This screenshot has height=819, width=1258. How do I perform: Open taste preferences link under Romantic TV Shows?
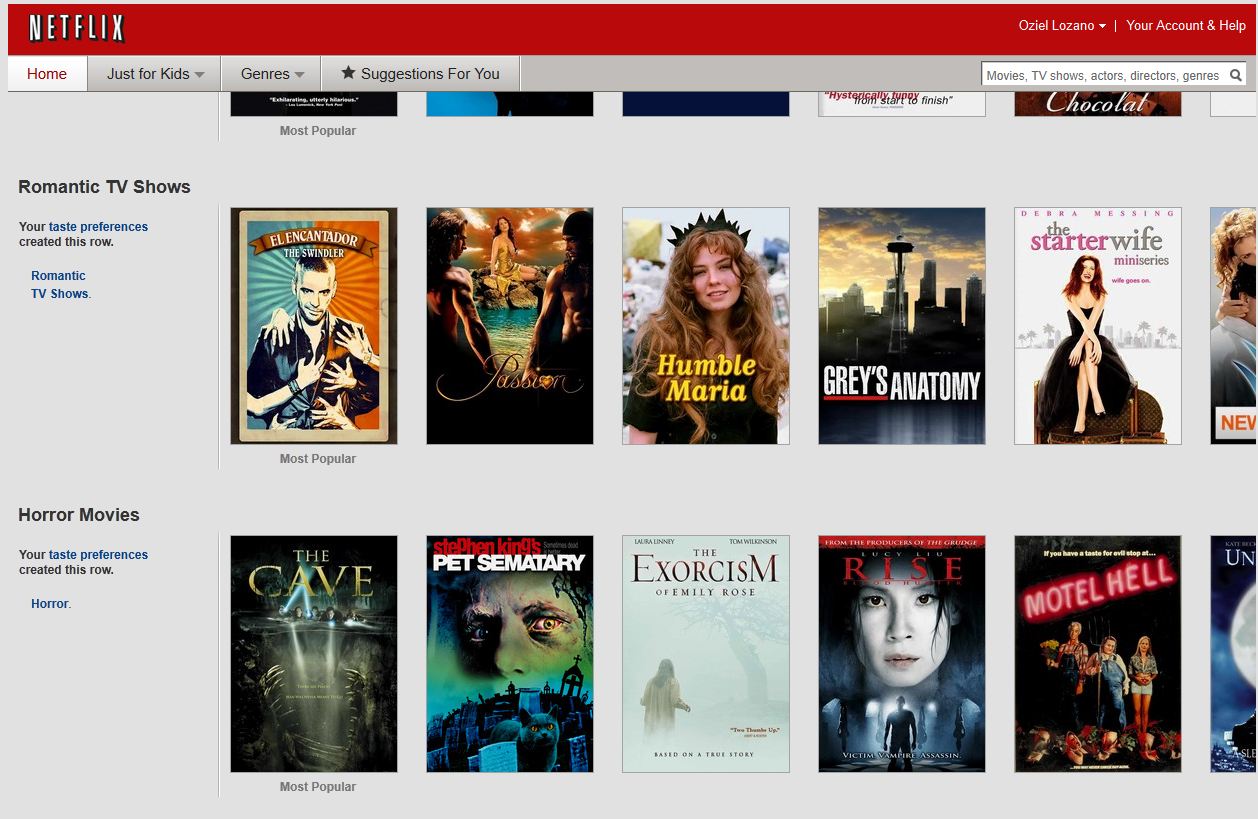click(98, 227)
